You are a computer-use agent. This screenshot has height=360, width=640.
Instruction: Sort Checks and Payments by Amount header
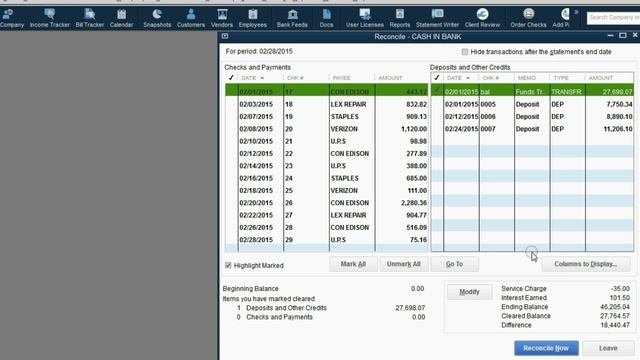point(402,78)
